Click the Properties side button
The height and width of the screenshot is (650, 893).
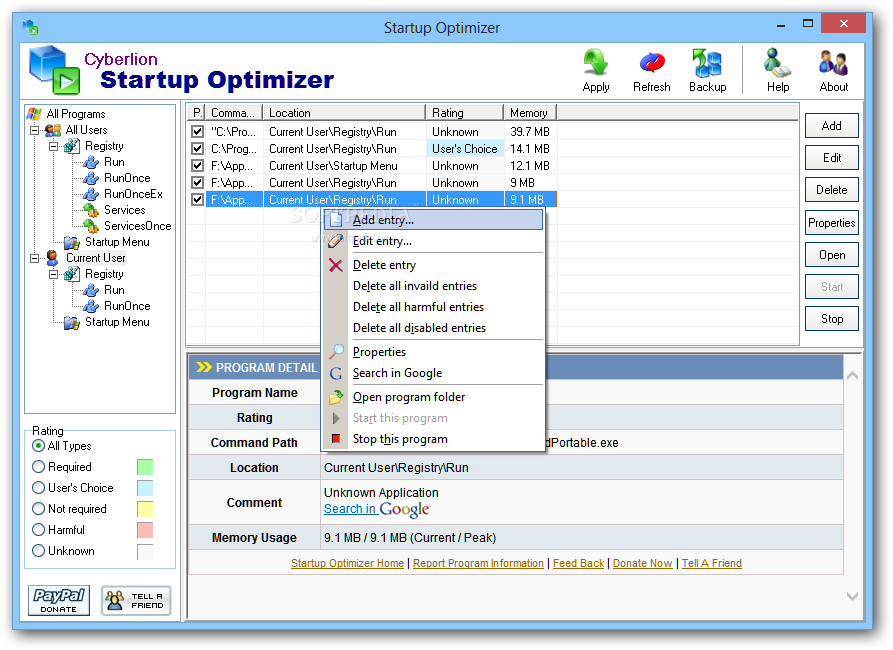[x=831, y=223]
